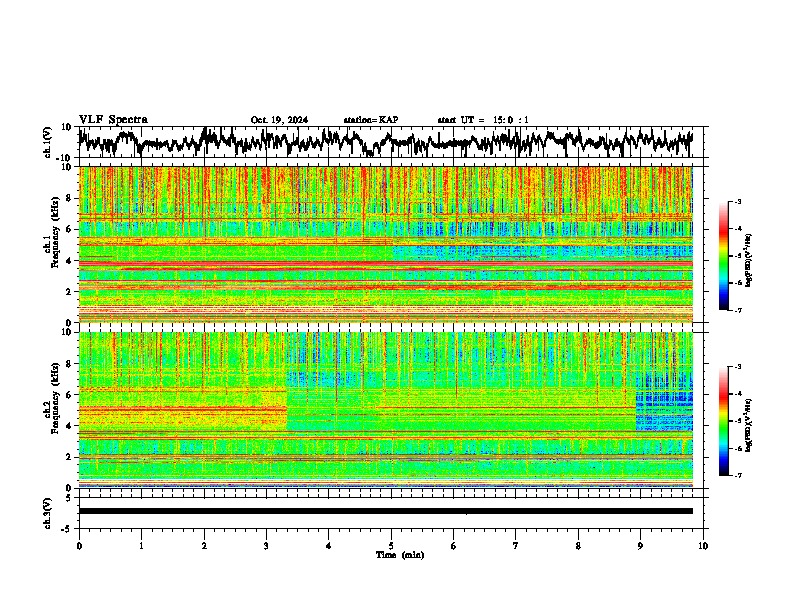
Task: Click the '-3' label on the upper colorbar
Action: tap(738, 202)
